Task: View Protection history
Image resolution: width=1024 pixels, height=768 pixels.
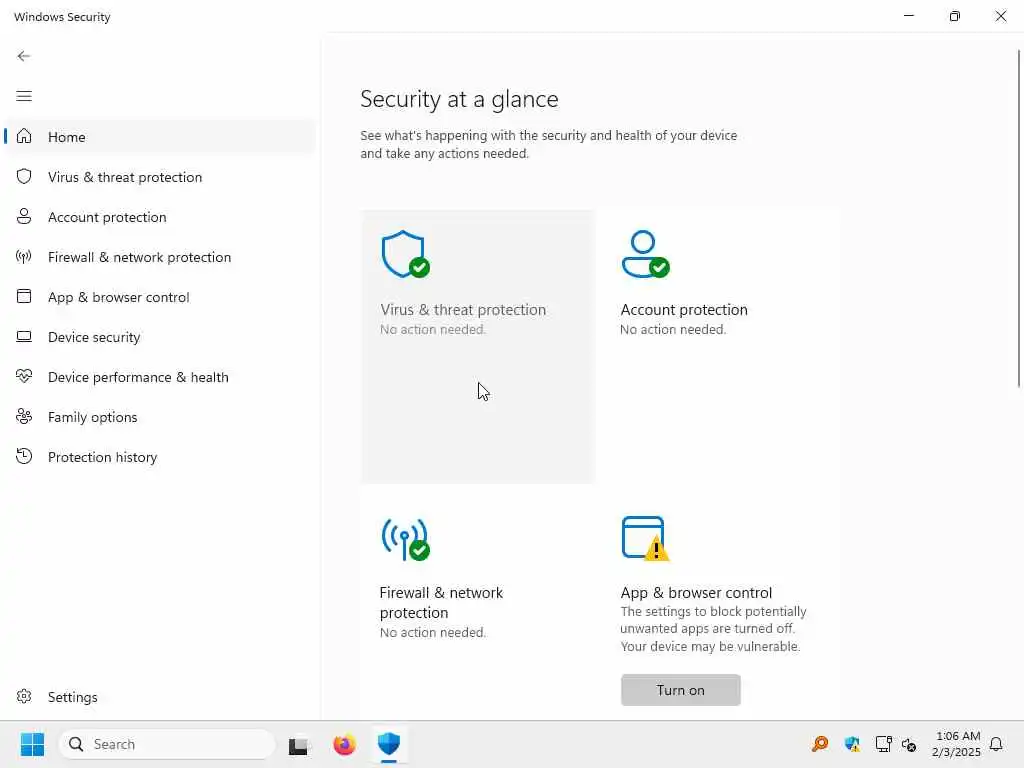Action: point(160,457)
